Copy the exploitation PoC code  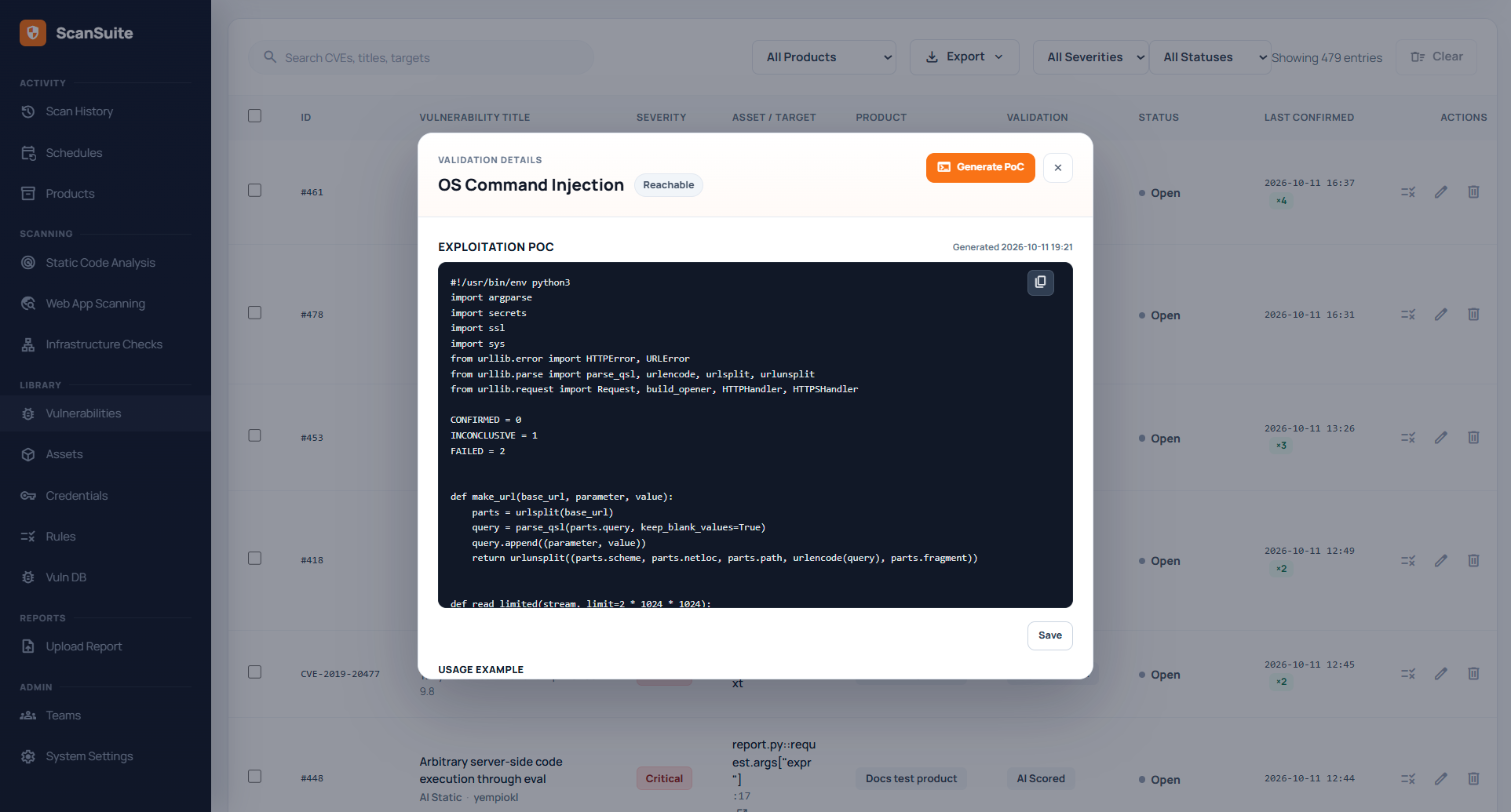1040,283
